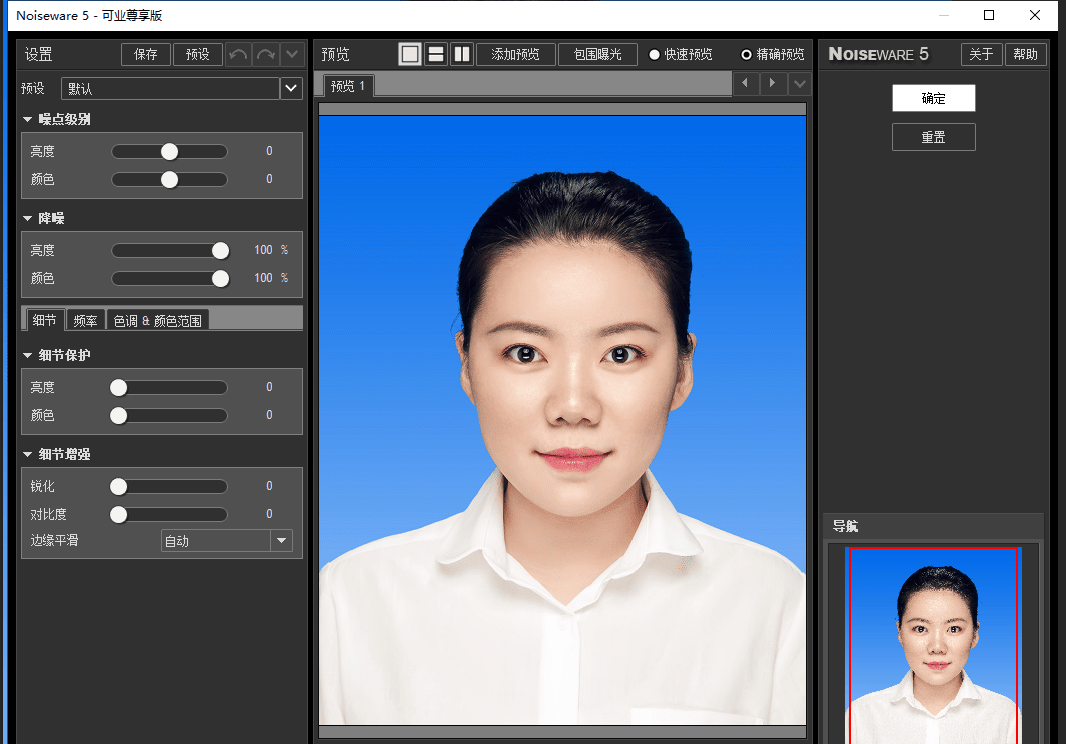Open 边缘平滑 dropdown set to 自动
This screenshot has height=744, width=1066.
(x=227, y=541)
